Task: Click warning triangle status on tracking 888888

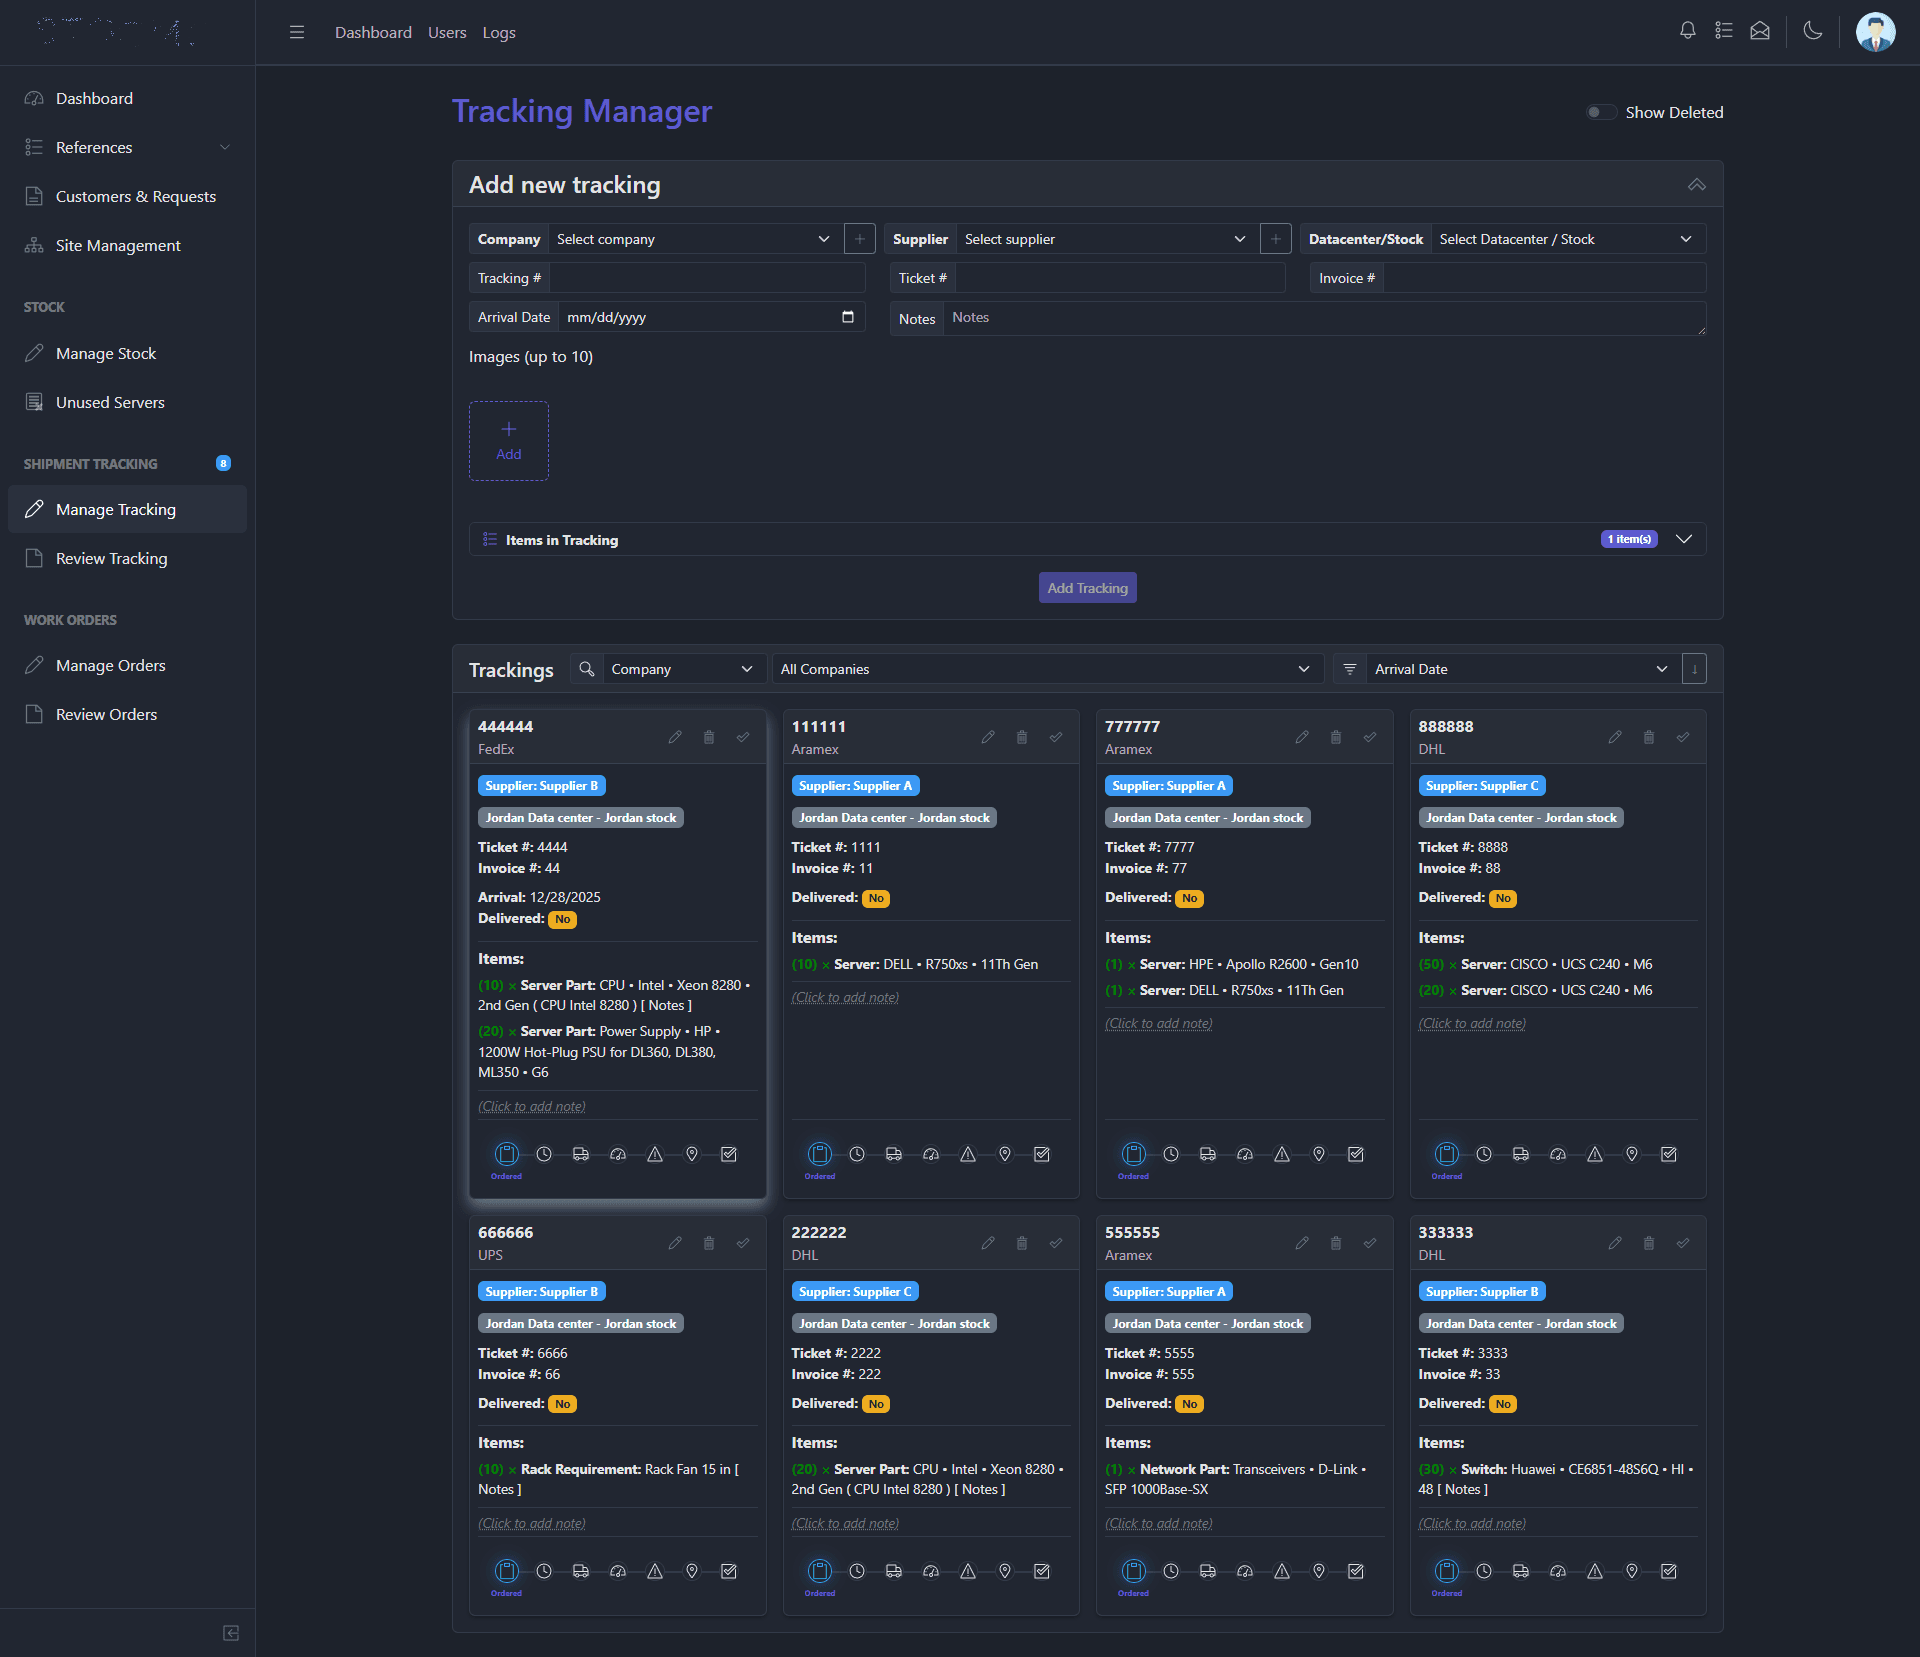Action: pyautogui.click(x=1595, y=1154)
